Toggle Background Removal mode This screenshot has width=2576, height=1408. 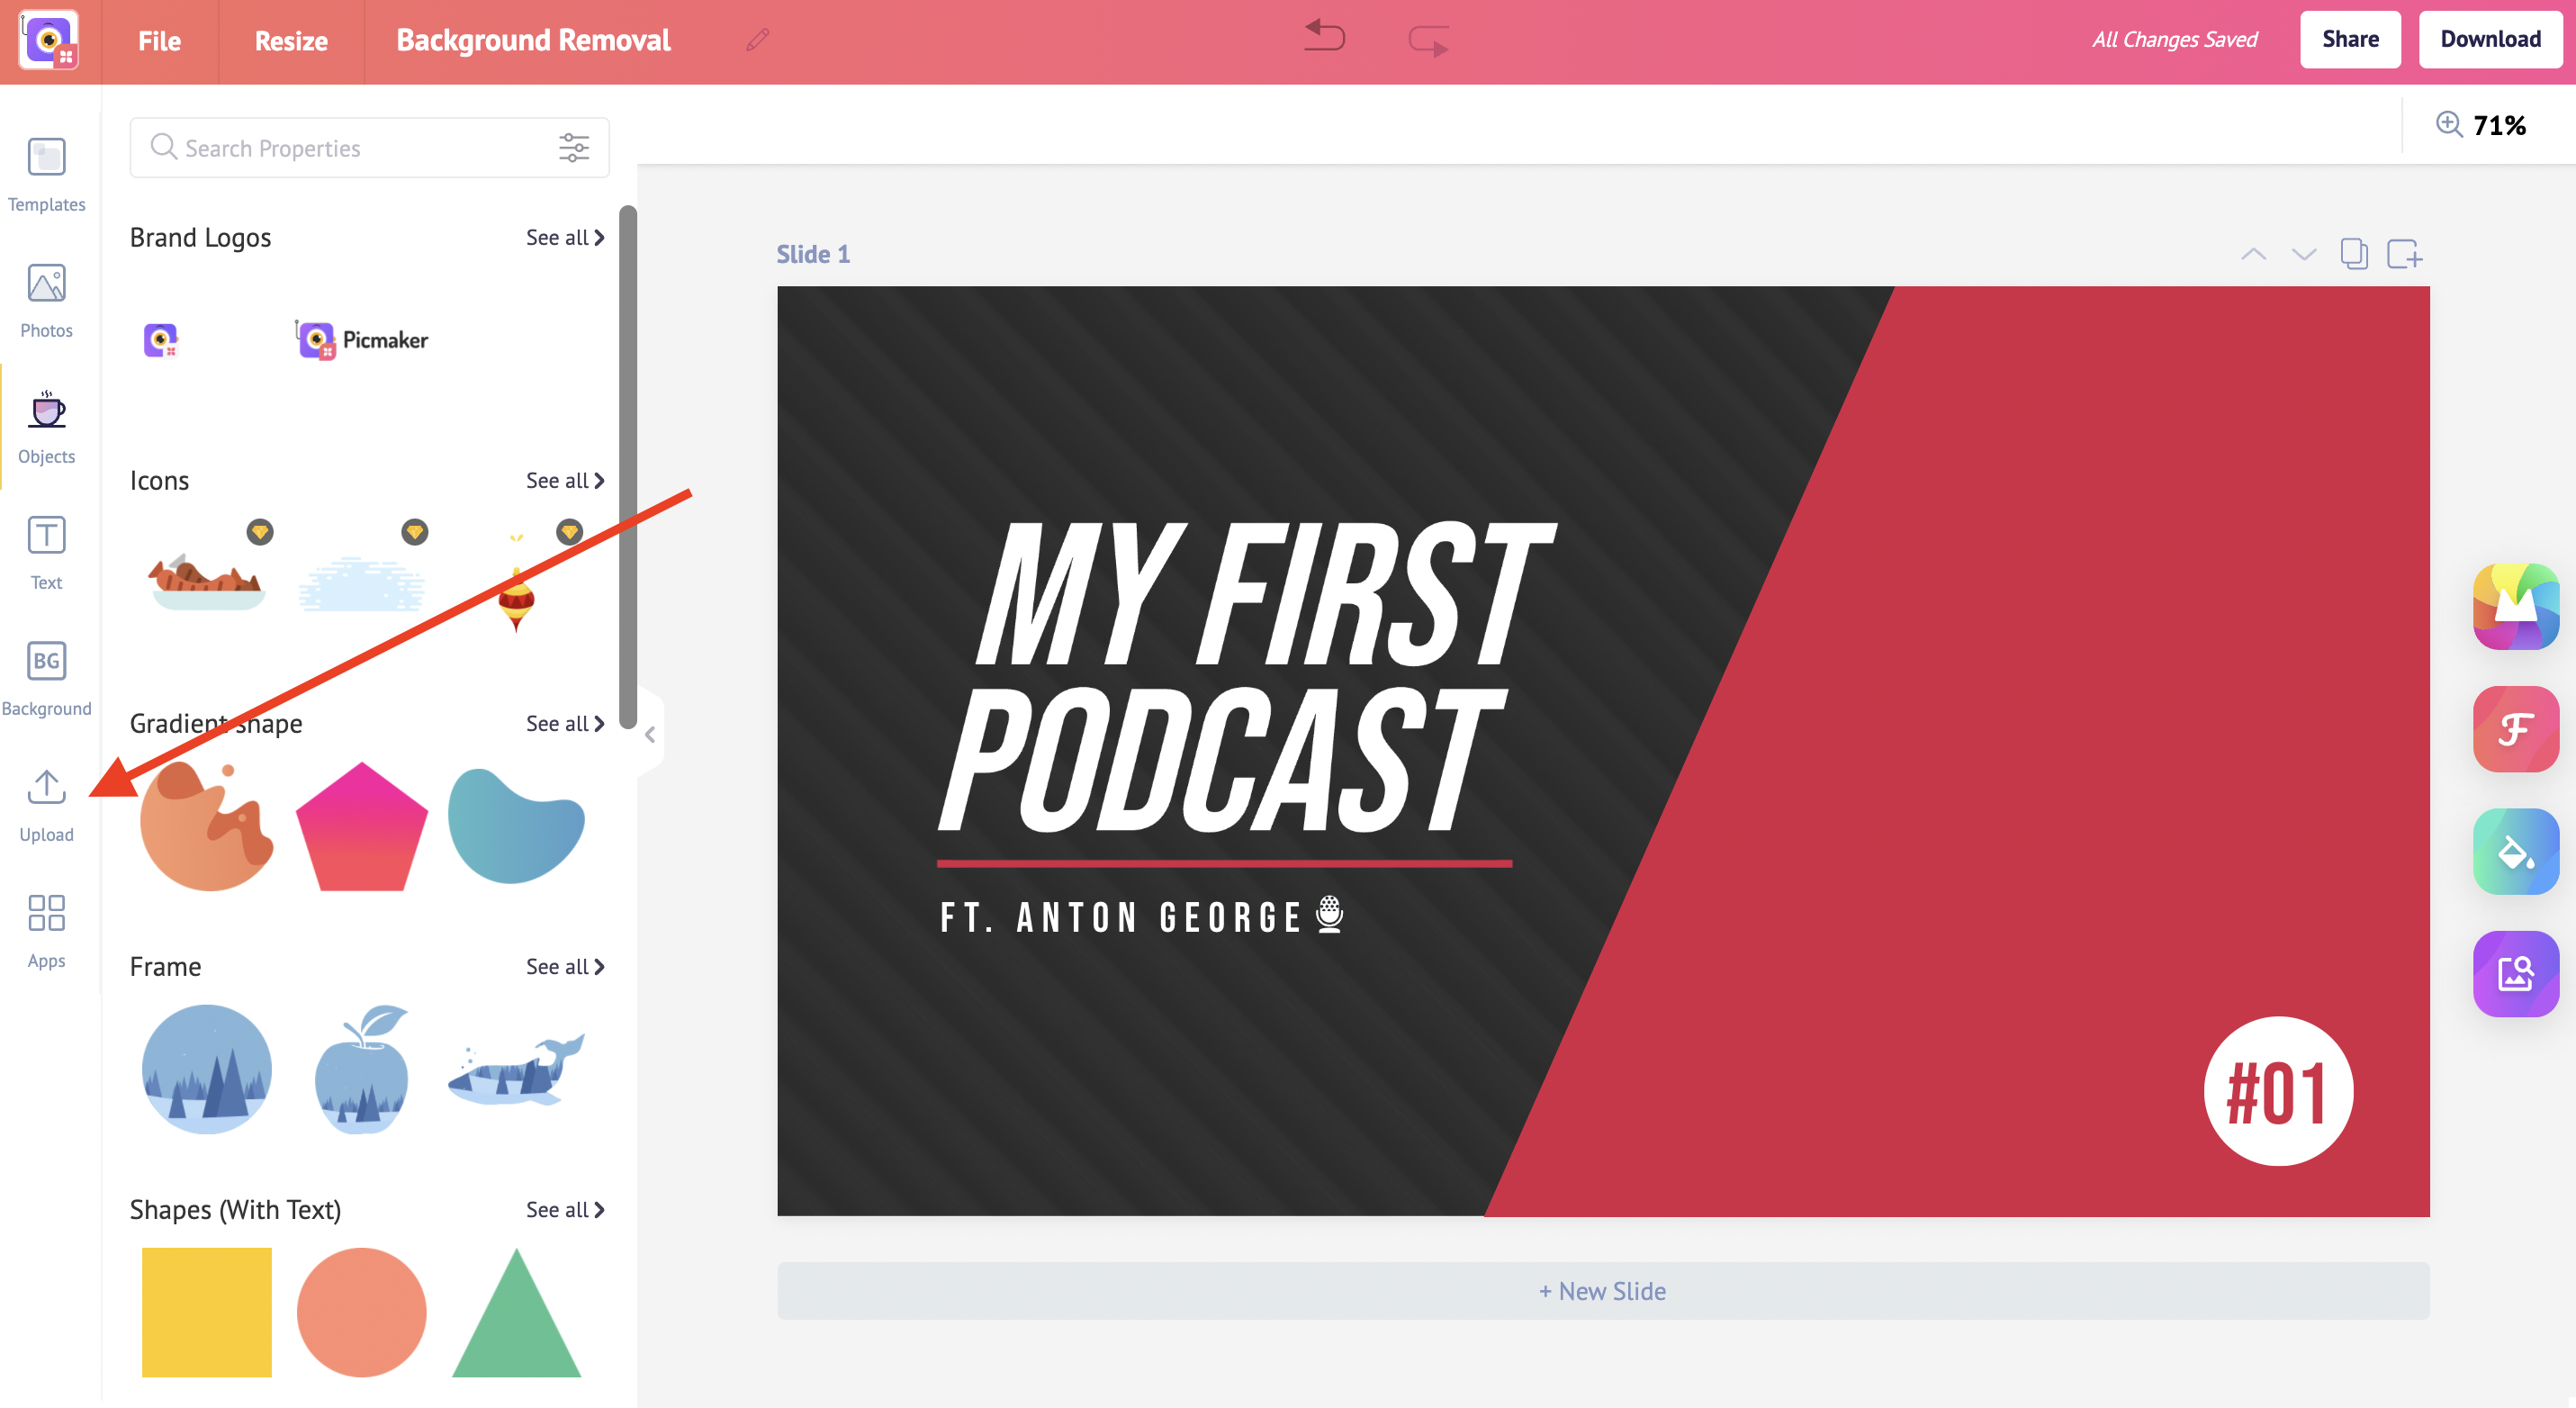point(532,40)
